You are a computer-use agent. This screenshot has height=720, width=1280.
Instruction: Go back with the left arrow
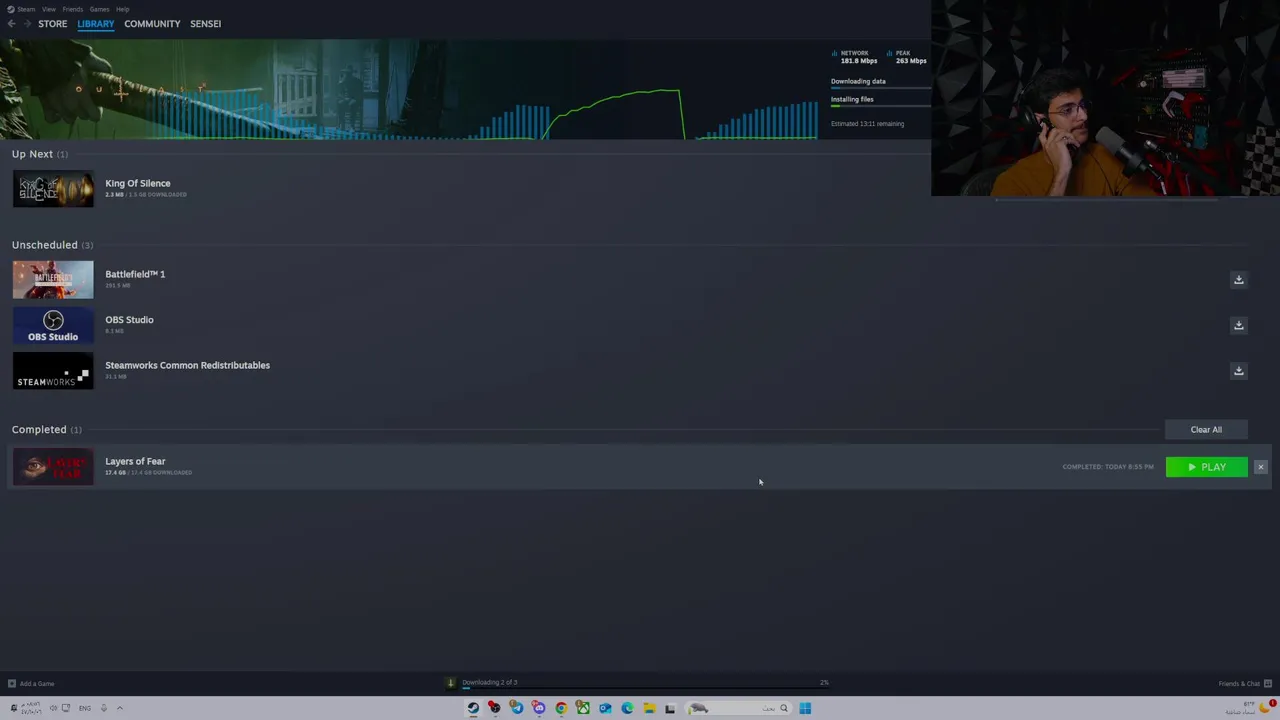11,24
